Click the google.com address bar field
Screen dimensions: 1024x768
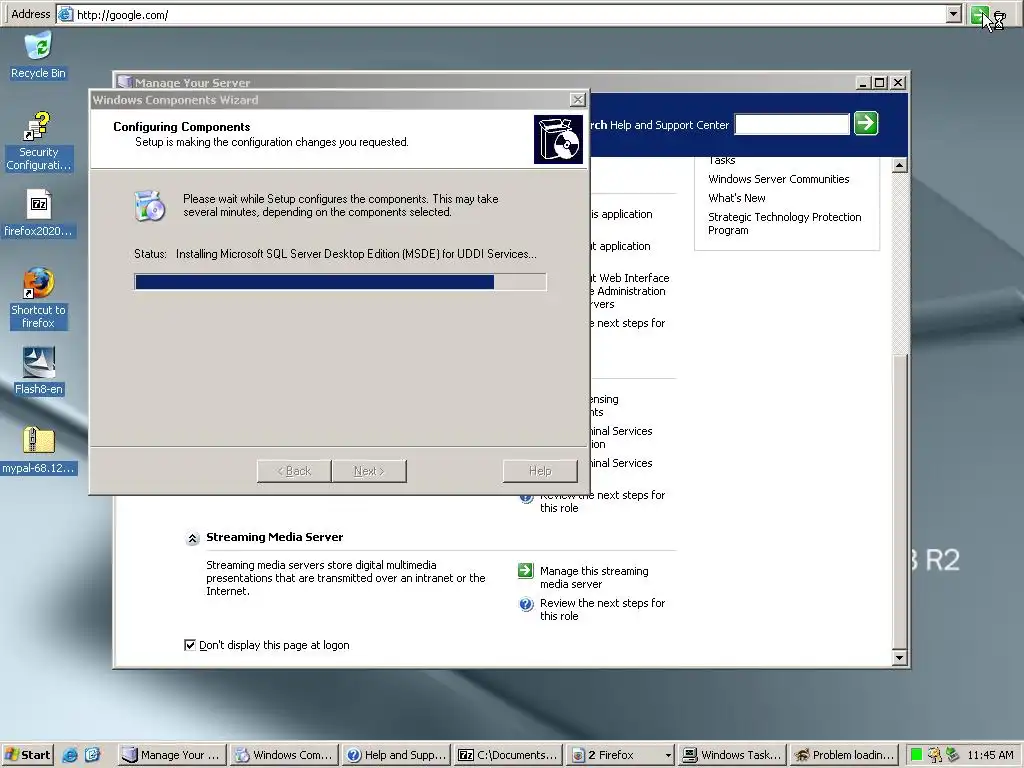pyautogui.click(x=500, y=14)
